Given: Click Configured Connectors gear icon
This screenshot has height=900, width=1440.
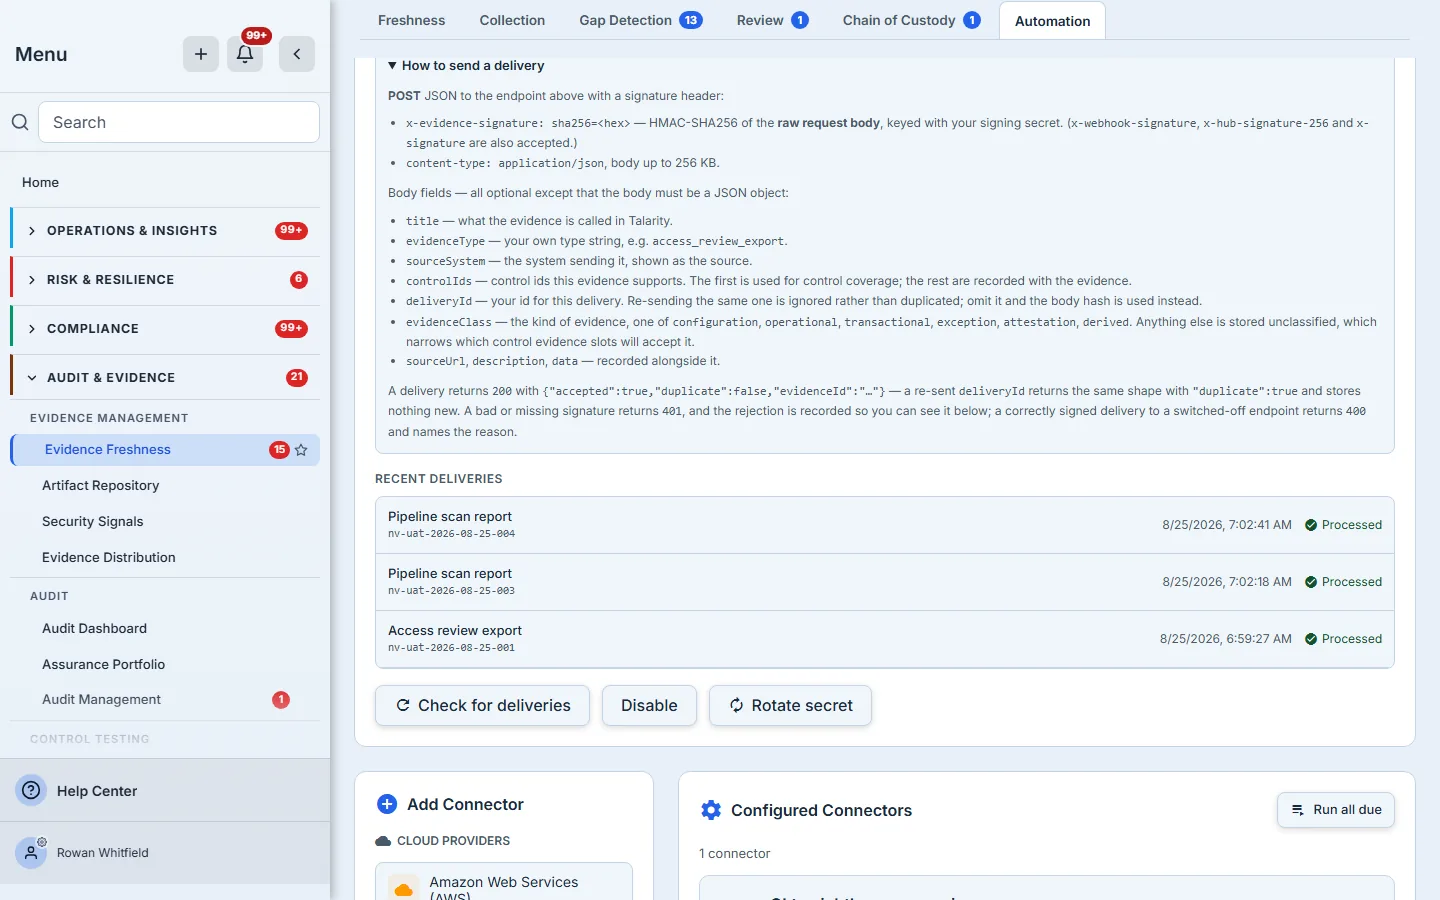Looking at the screenshot, I should coord(711,810).
